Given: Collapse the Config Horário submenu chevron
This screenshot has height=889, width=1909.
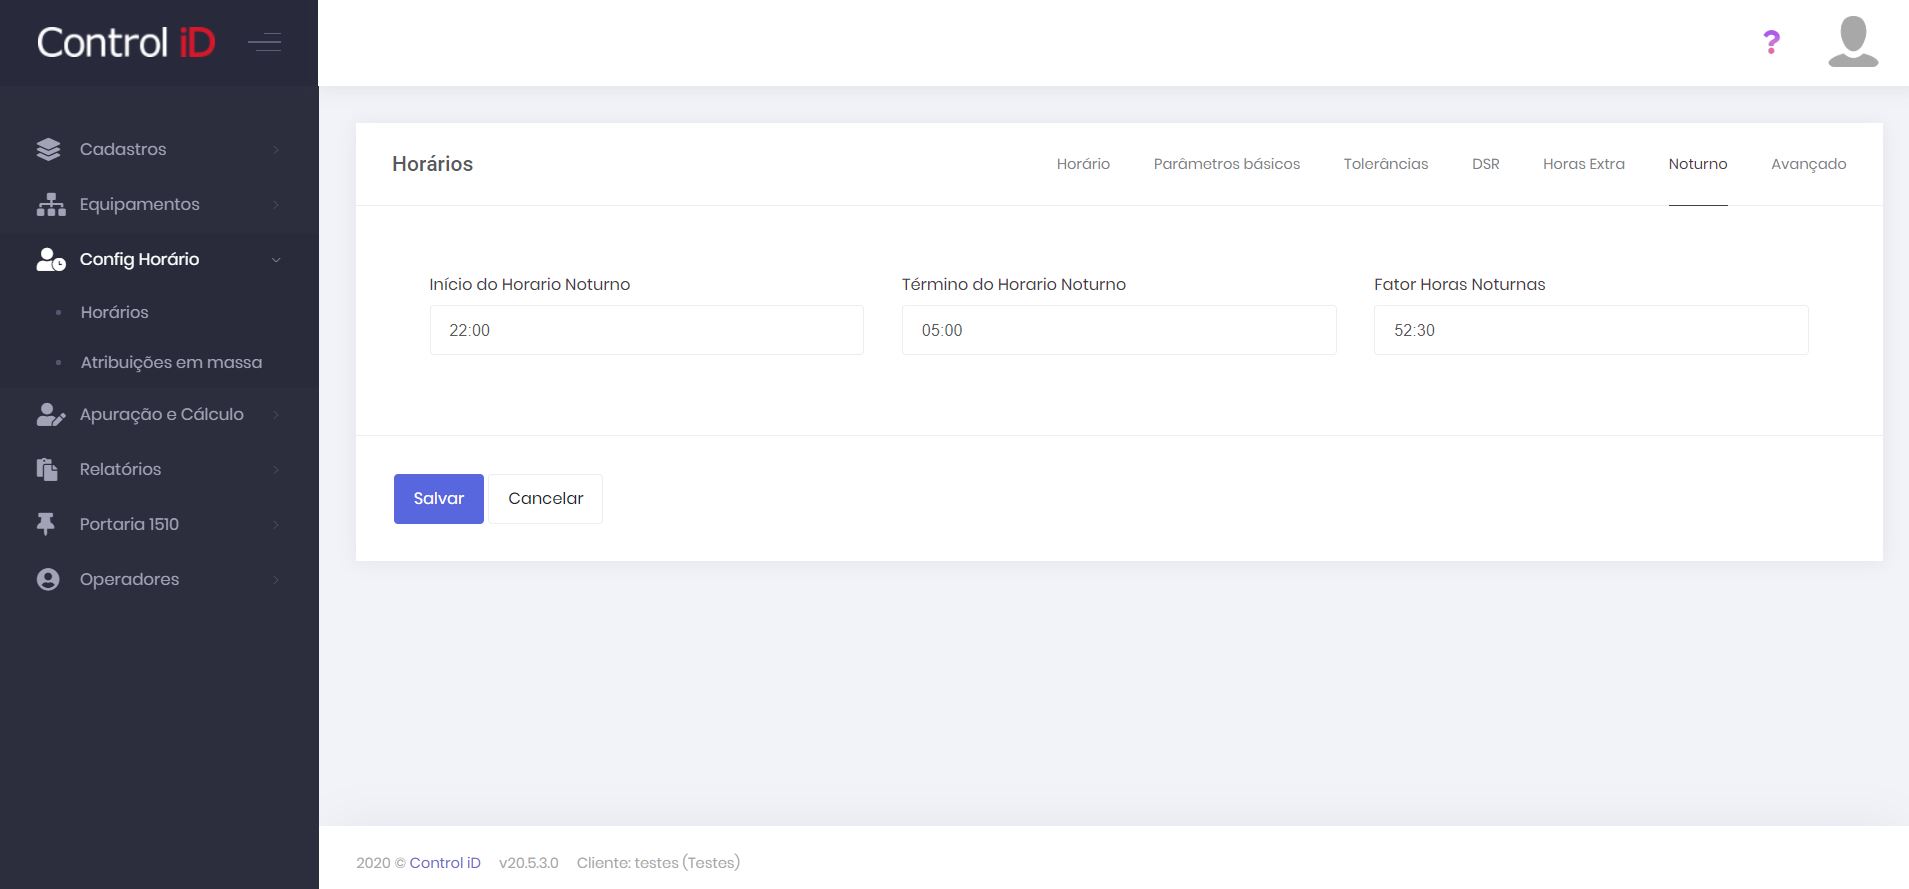Looking at the screenshot, I should click(276, 260).
